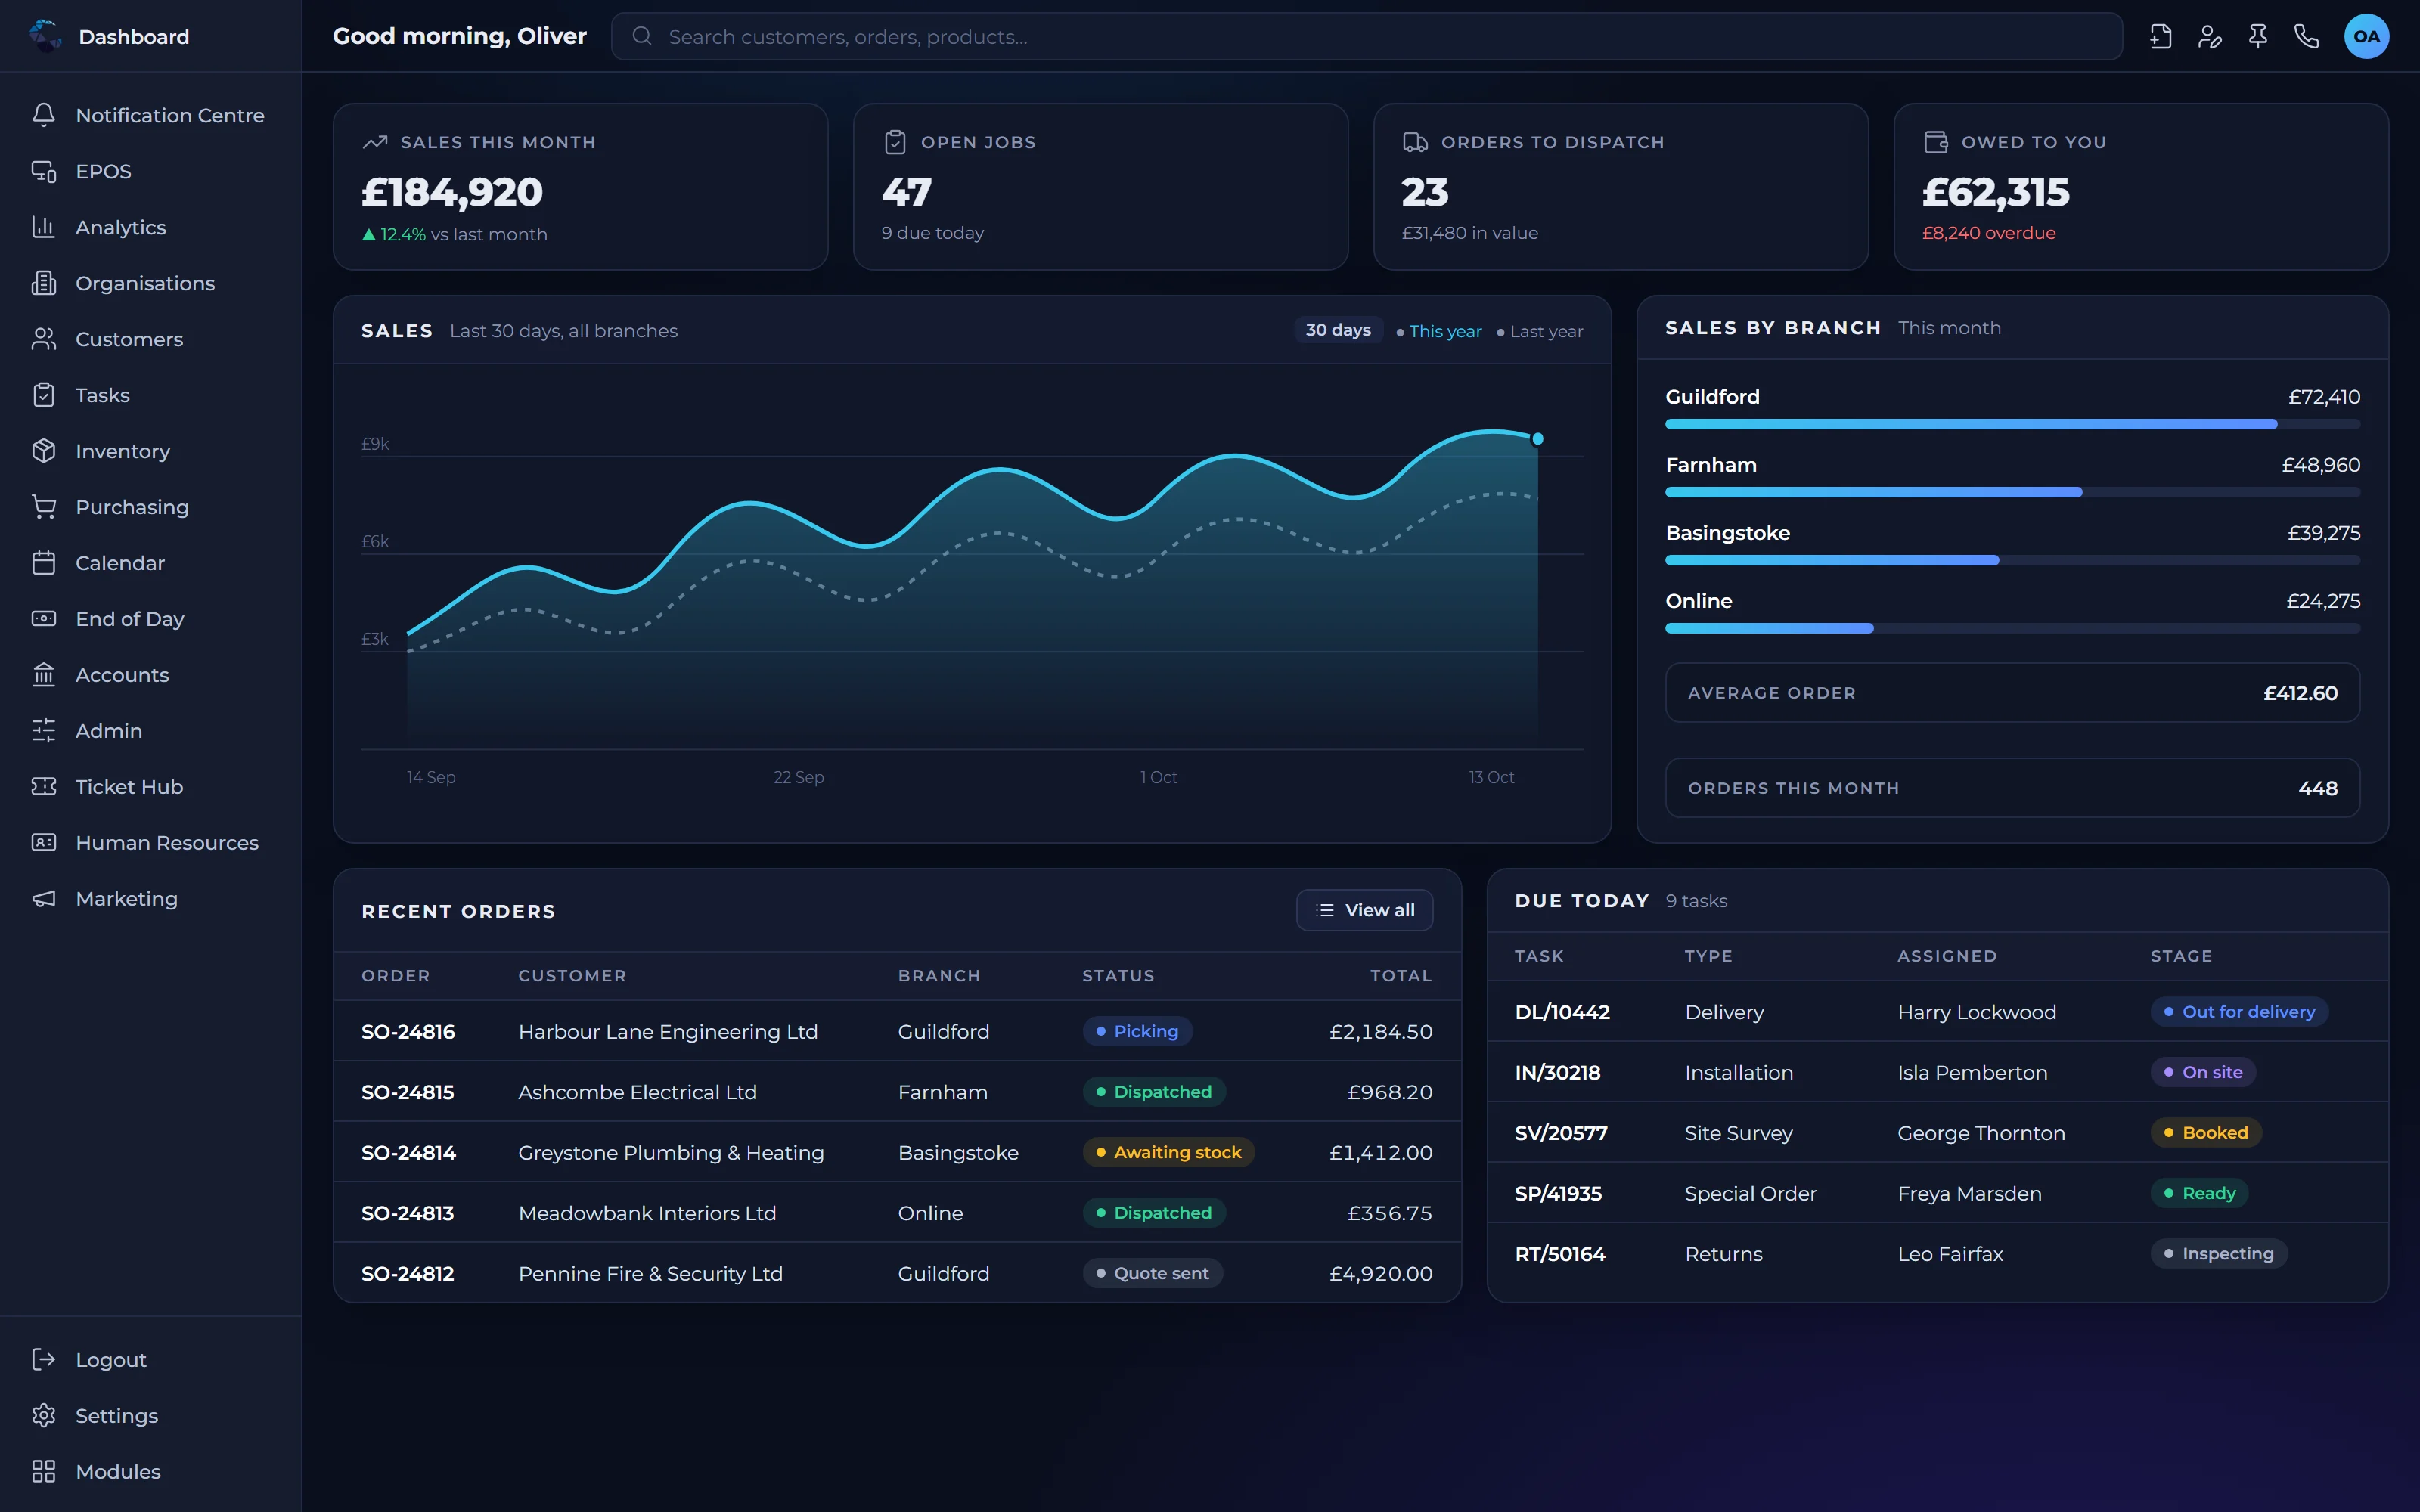
Task: Click the View all orders button
Action: tap(1364, 910)
